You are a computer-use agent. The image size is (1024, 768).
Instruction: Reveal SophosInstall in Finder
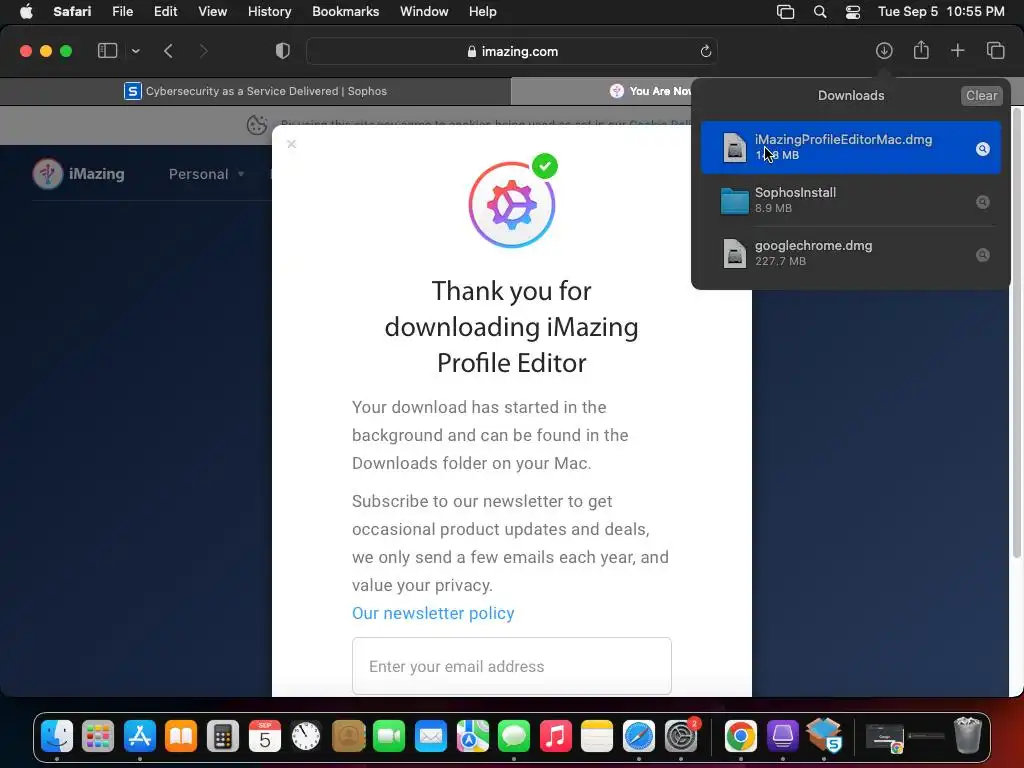(982, 202)
